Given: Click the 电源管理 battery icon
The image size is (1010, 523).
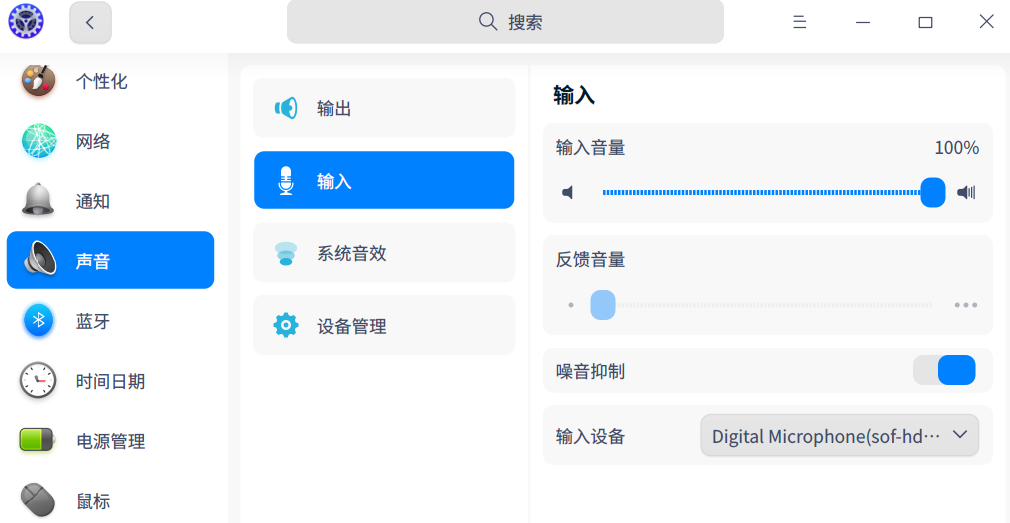Looking at the screenshot, I should (37, 440).
